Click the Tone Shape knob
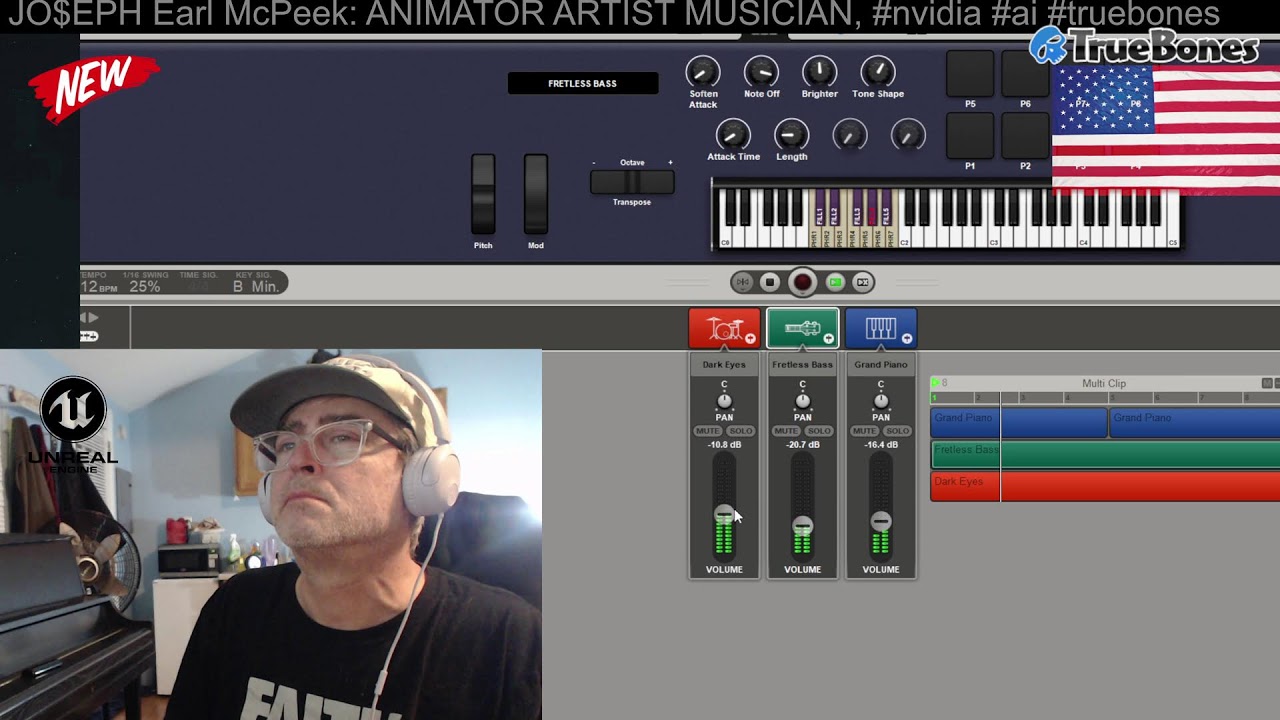This screenshot has width=1280, height=720. click(878, 71)
